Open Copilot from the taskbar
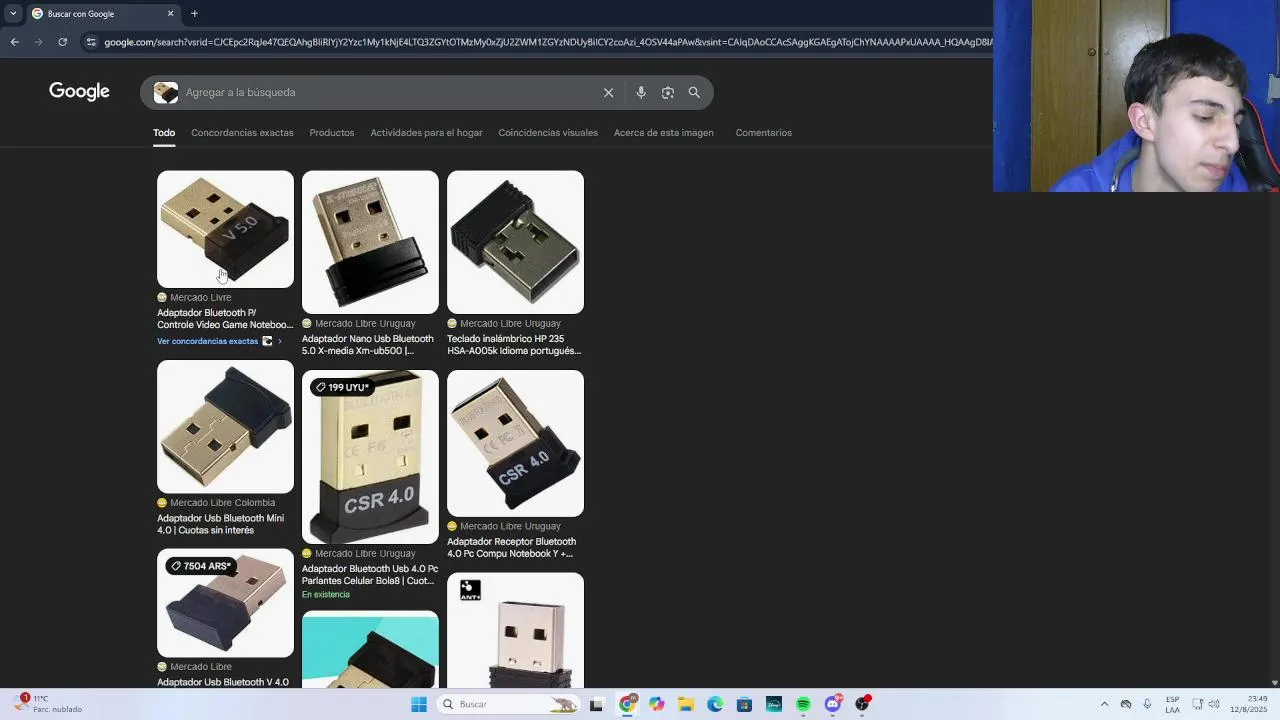Screen dimensions: 1280x720 [656, 704]
